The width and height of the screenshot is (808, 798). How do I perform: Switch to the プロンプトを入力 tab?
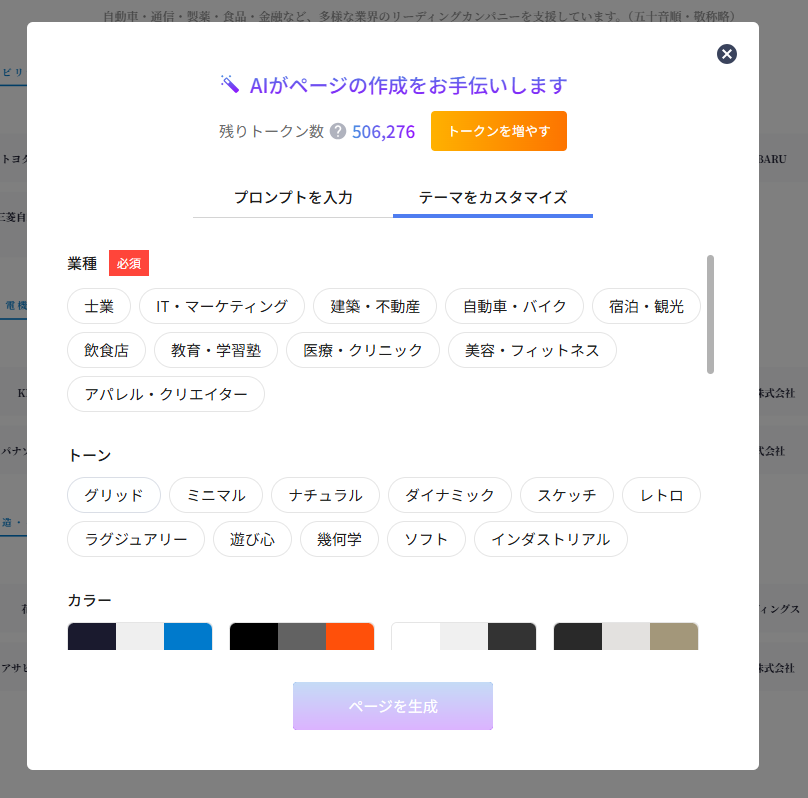[x=293, y=197]
